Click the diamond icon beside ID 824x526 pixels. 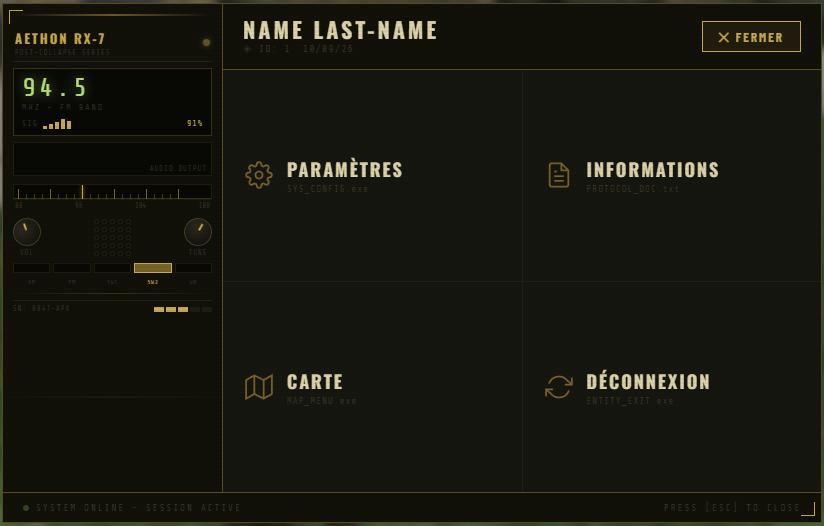click(x=247, y=49)
